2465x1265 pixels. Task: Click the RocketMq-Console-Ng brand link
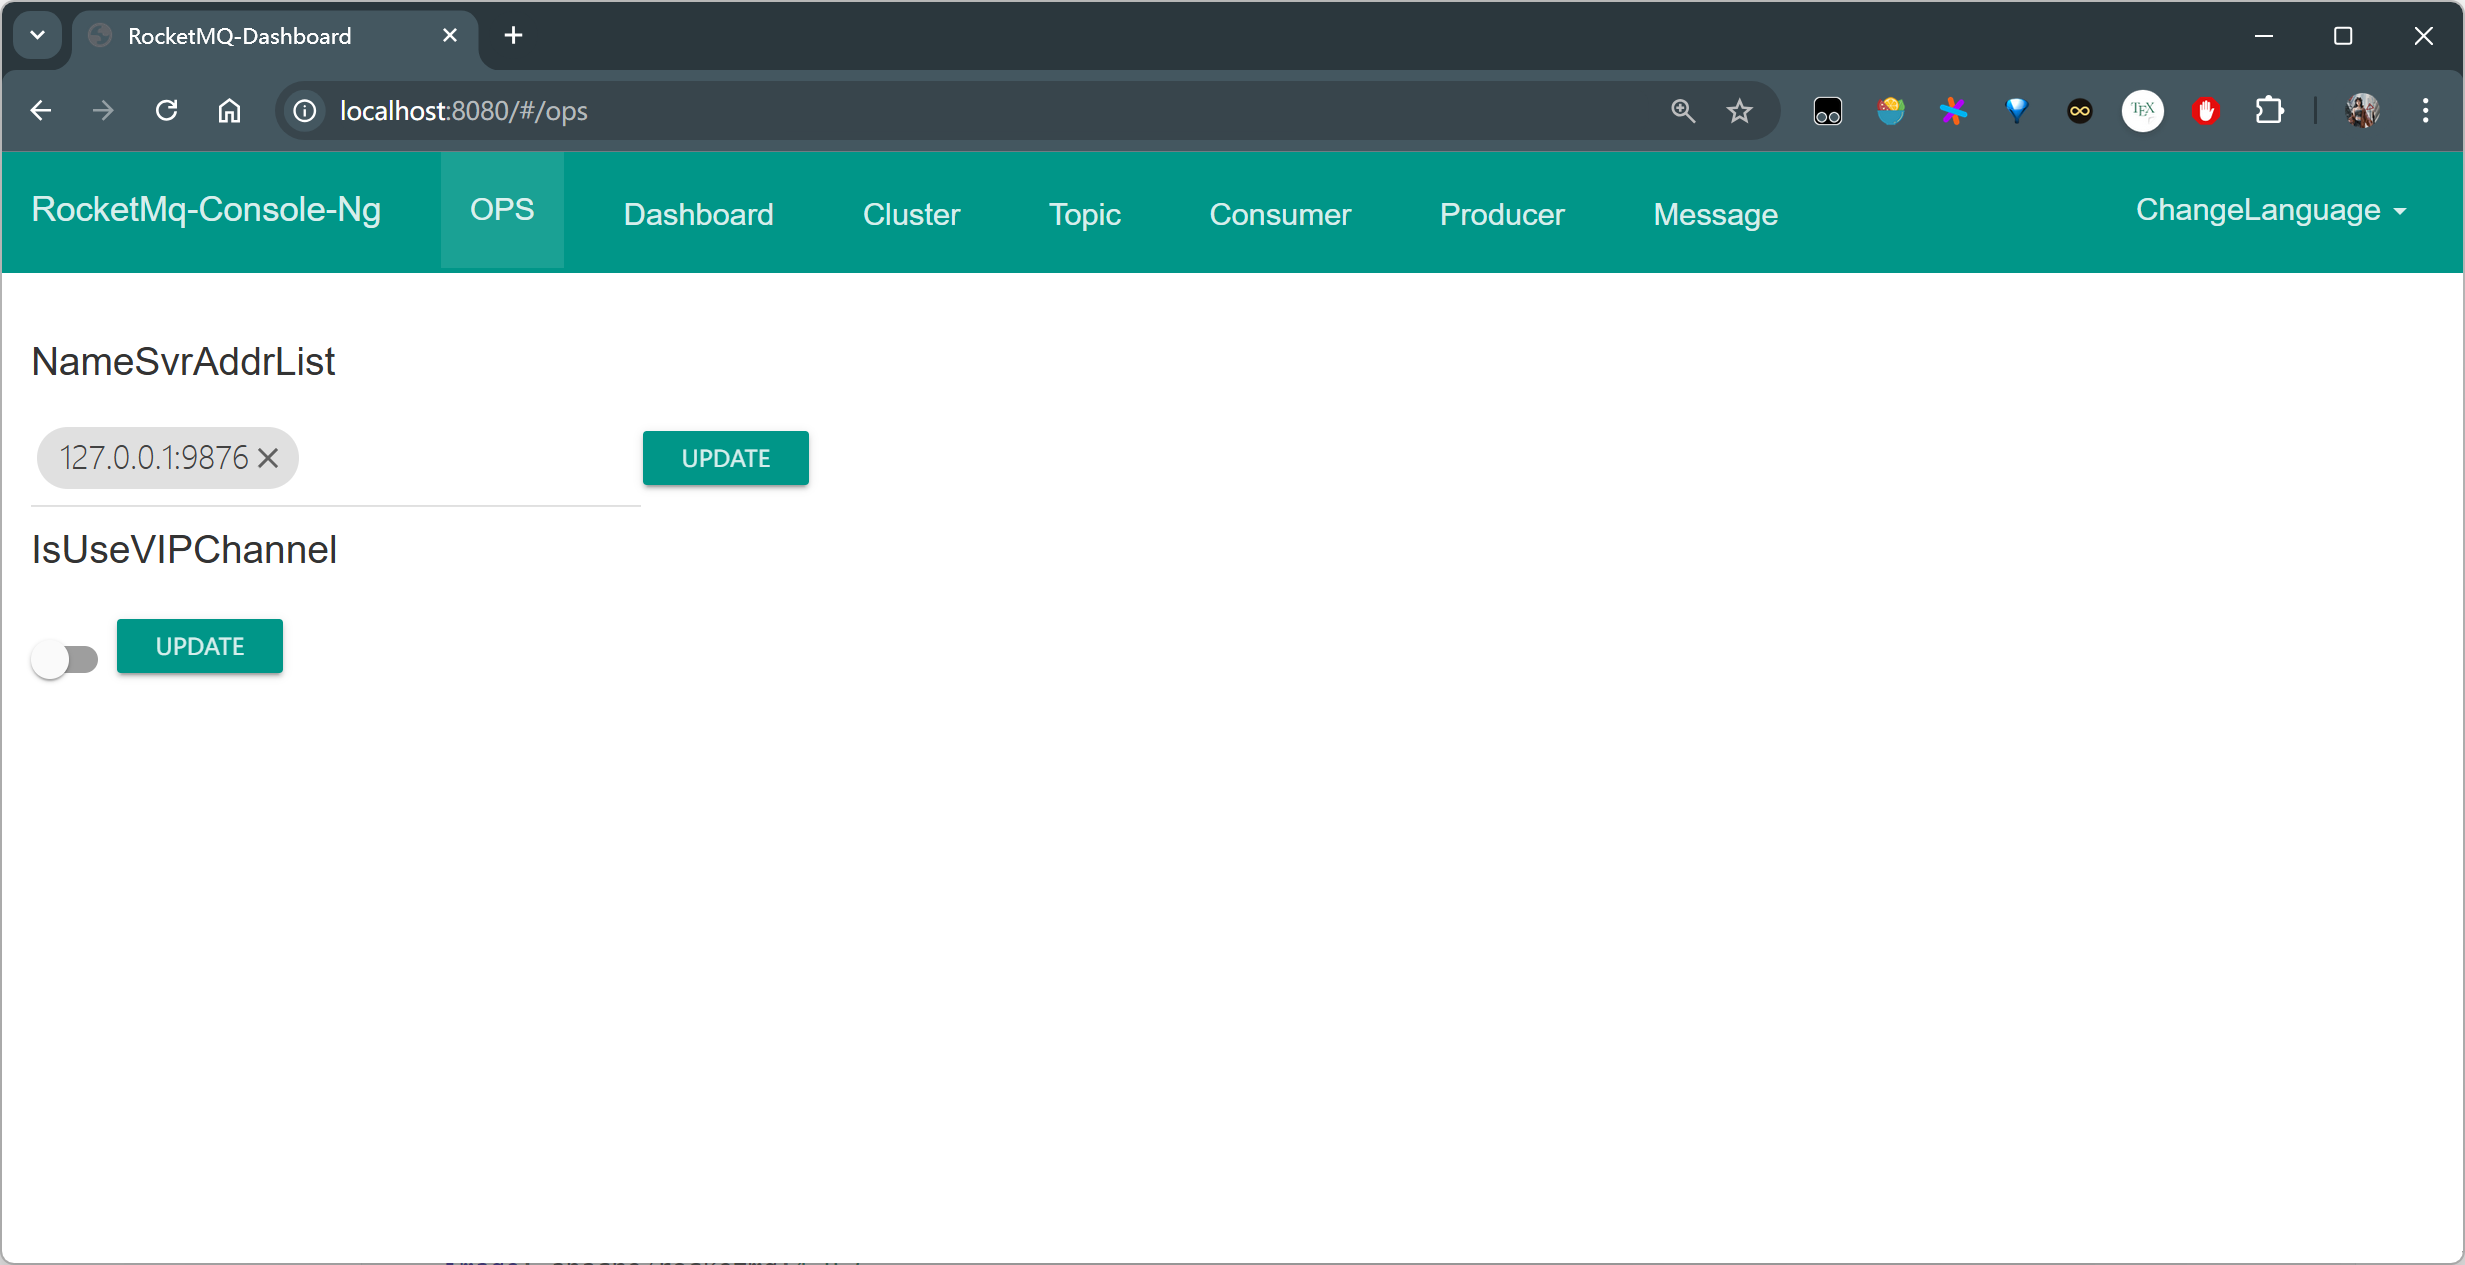click(x=206, y=209)
